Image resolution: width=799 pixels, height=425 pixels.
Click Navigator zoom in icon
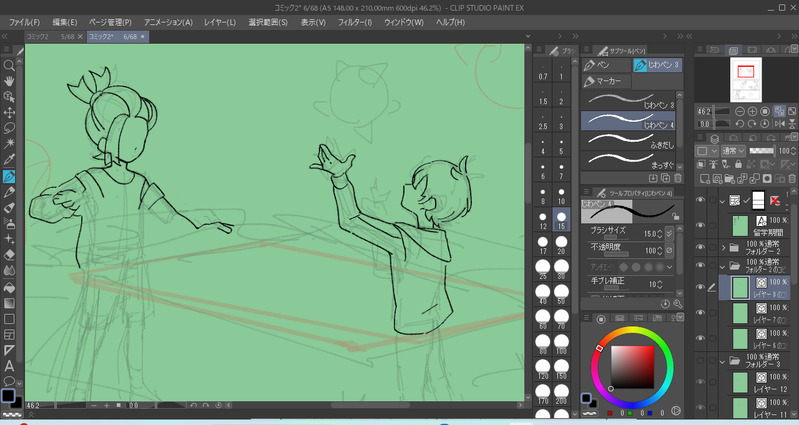tap(752, 111)
